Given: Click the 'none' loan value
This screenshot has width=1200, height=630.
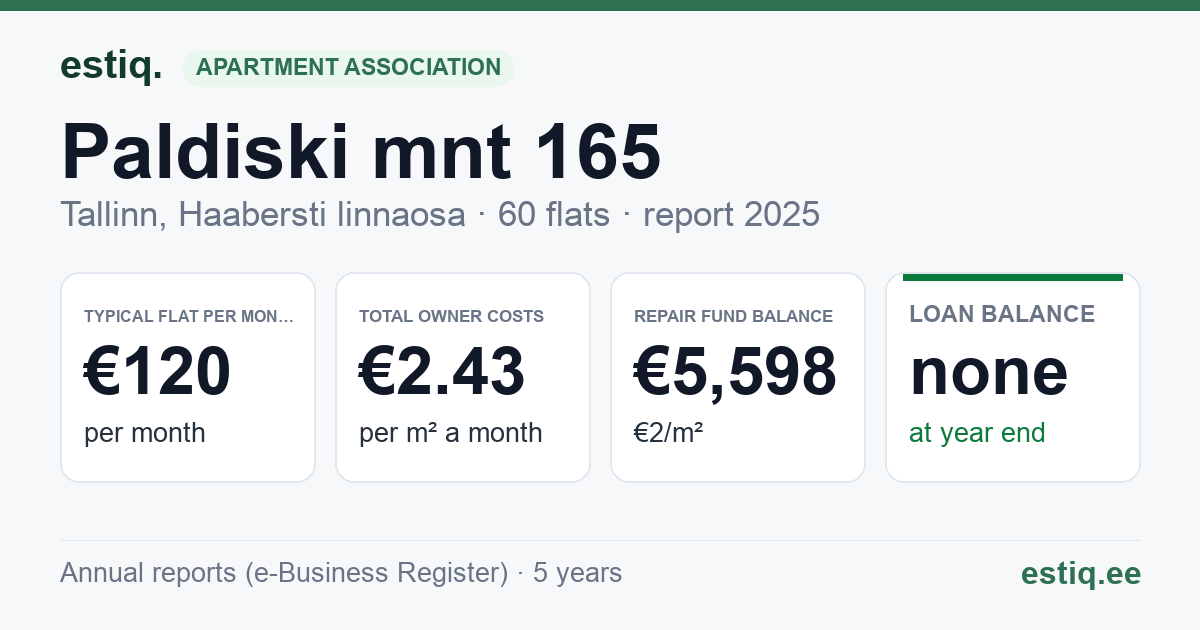Looking at the screenshot, I should pyautogui.click(x=989, y=372).
